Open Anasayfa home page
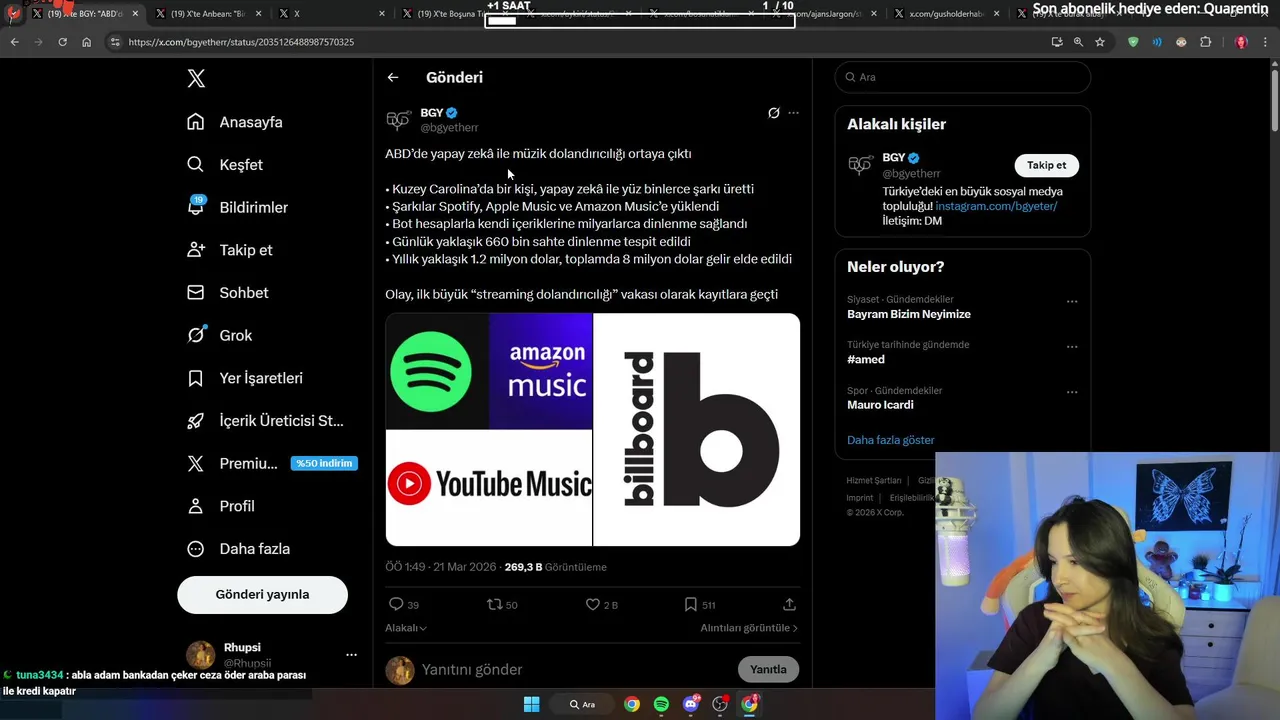This screenshot has height=720, width=1280. point(235,122)
